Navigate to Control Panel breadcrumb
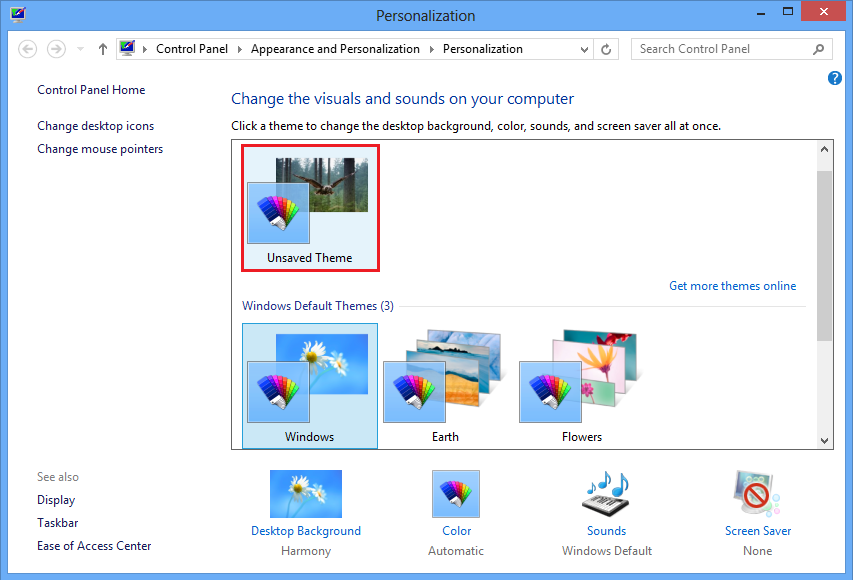 (192, 49)
